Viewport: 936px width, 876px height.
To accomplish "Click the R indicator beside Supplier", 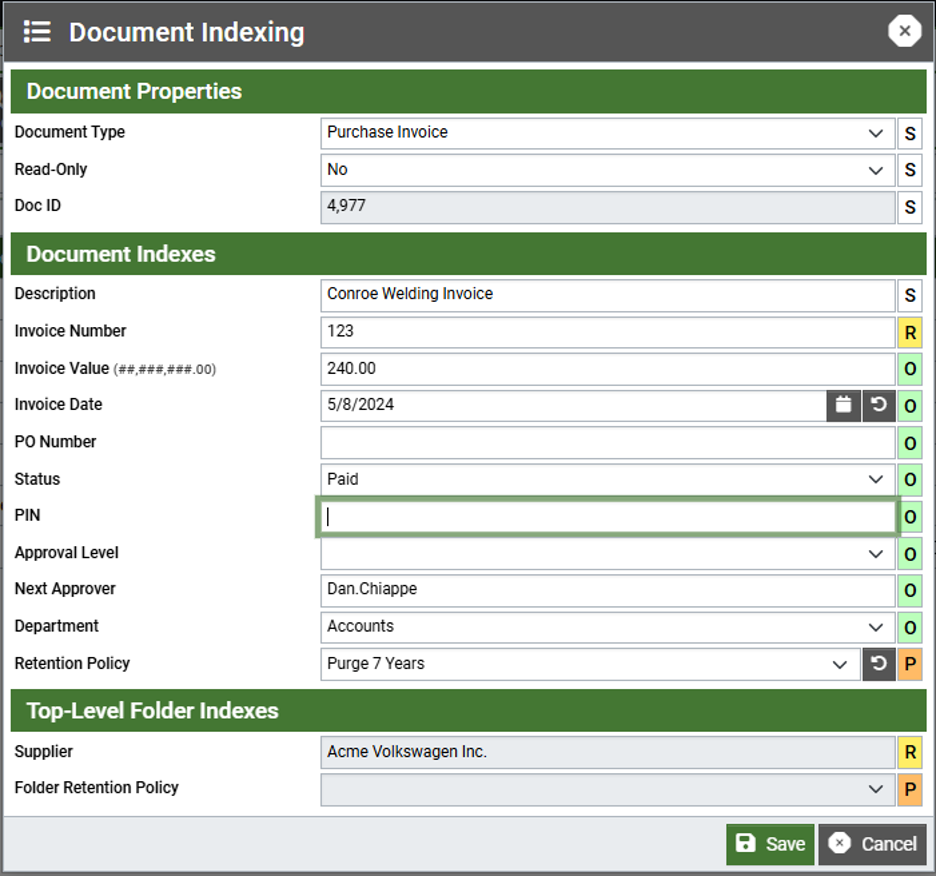I will [x=910, y=752].
